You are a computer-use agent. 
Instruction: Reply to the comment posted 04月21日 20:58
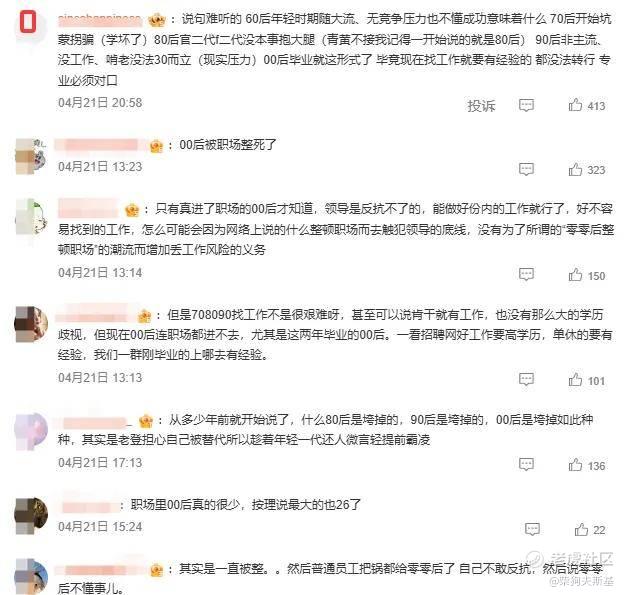pos(526,105)
